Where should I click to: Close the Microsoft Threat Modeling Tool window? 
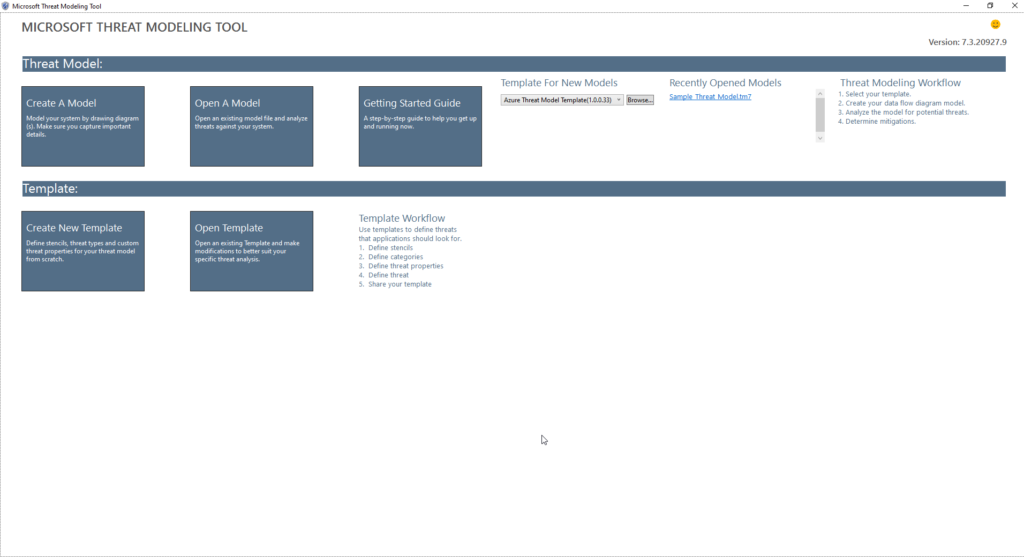pos(1014,6)
